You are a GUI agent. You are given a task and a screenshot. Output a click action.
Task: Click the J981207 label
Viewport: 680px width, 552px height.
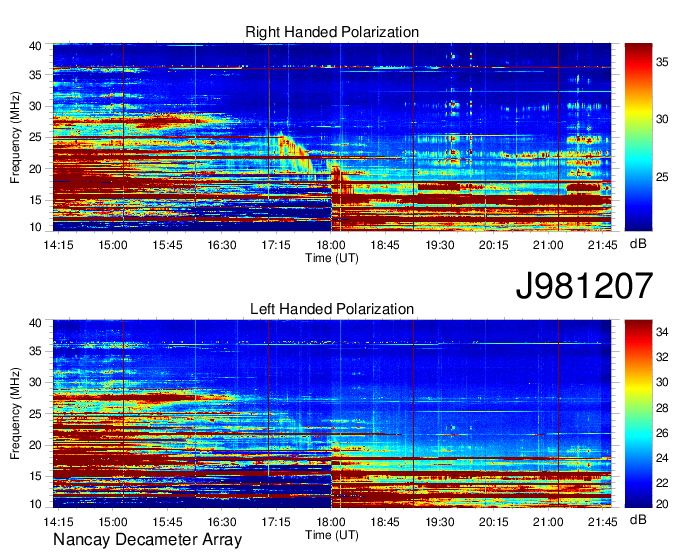(x=584, y=286)
